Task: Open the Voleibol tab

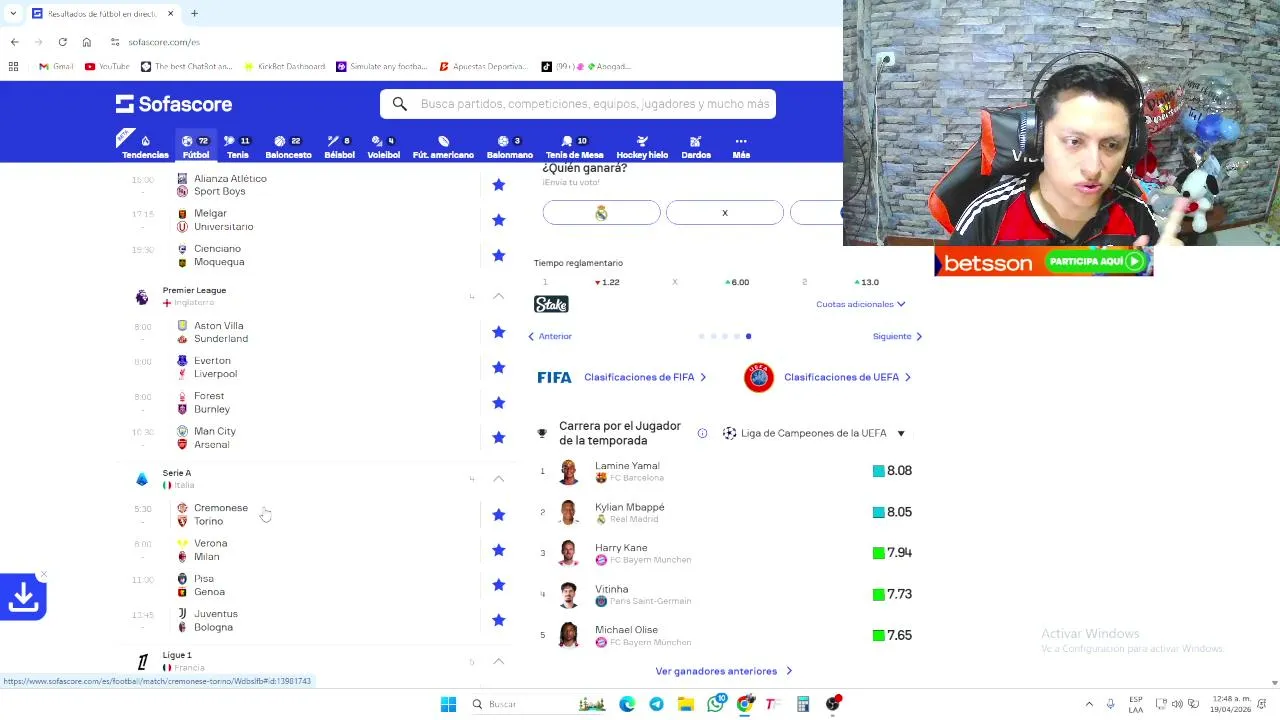Action: pyautogui.click(x=383, y=147)
